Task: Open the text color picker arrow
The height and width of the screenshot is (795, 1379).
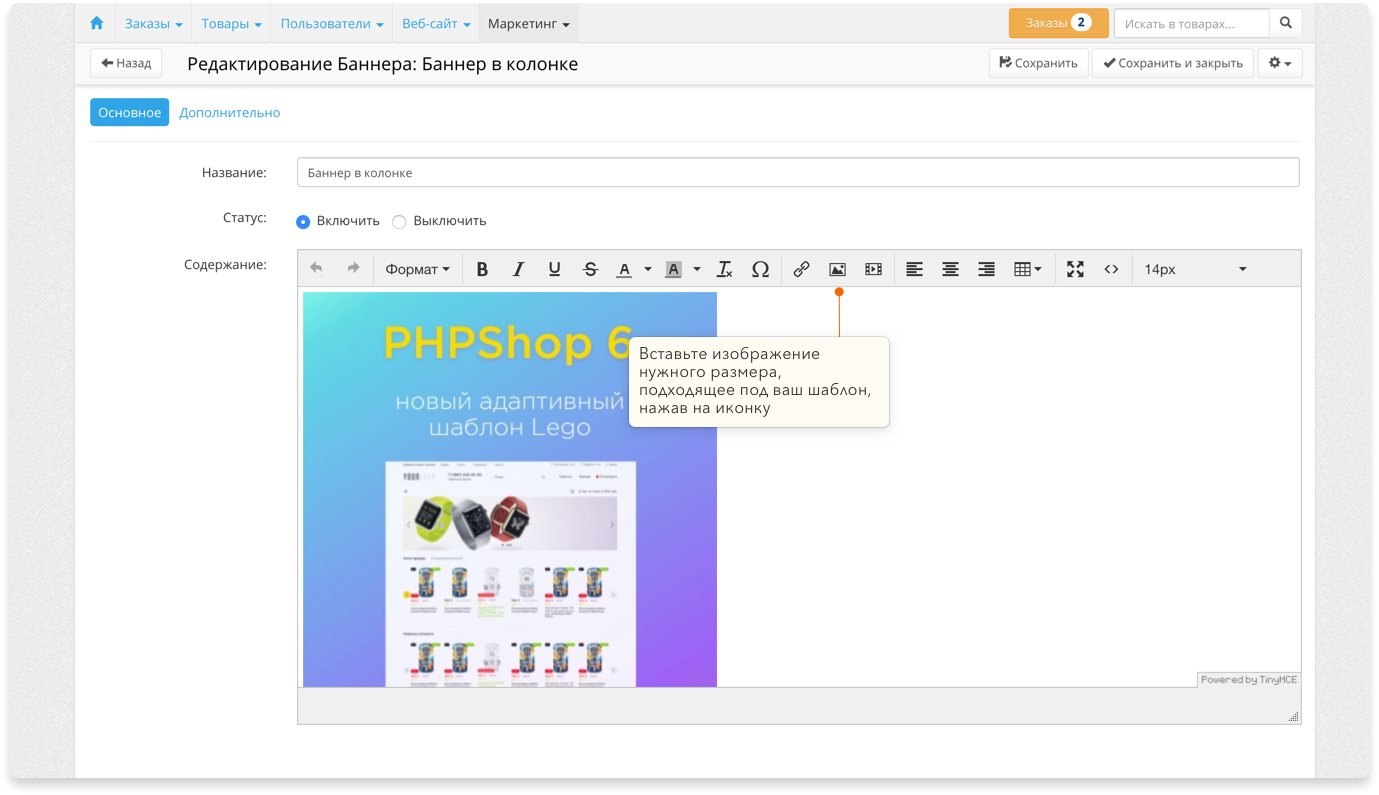Action: click(x=648, y=269)
